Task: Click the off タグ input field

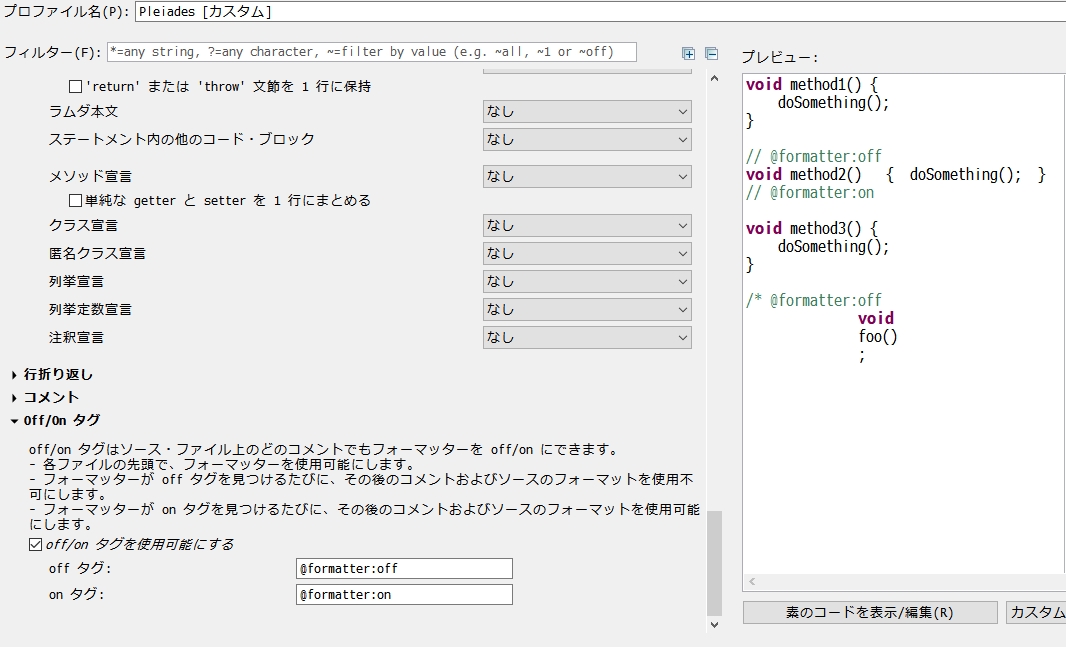Action: coord(404,569)
